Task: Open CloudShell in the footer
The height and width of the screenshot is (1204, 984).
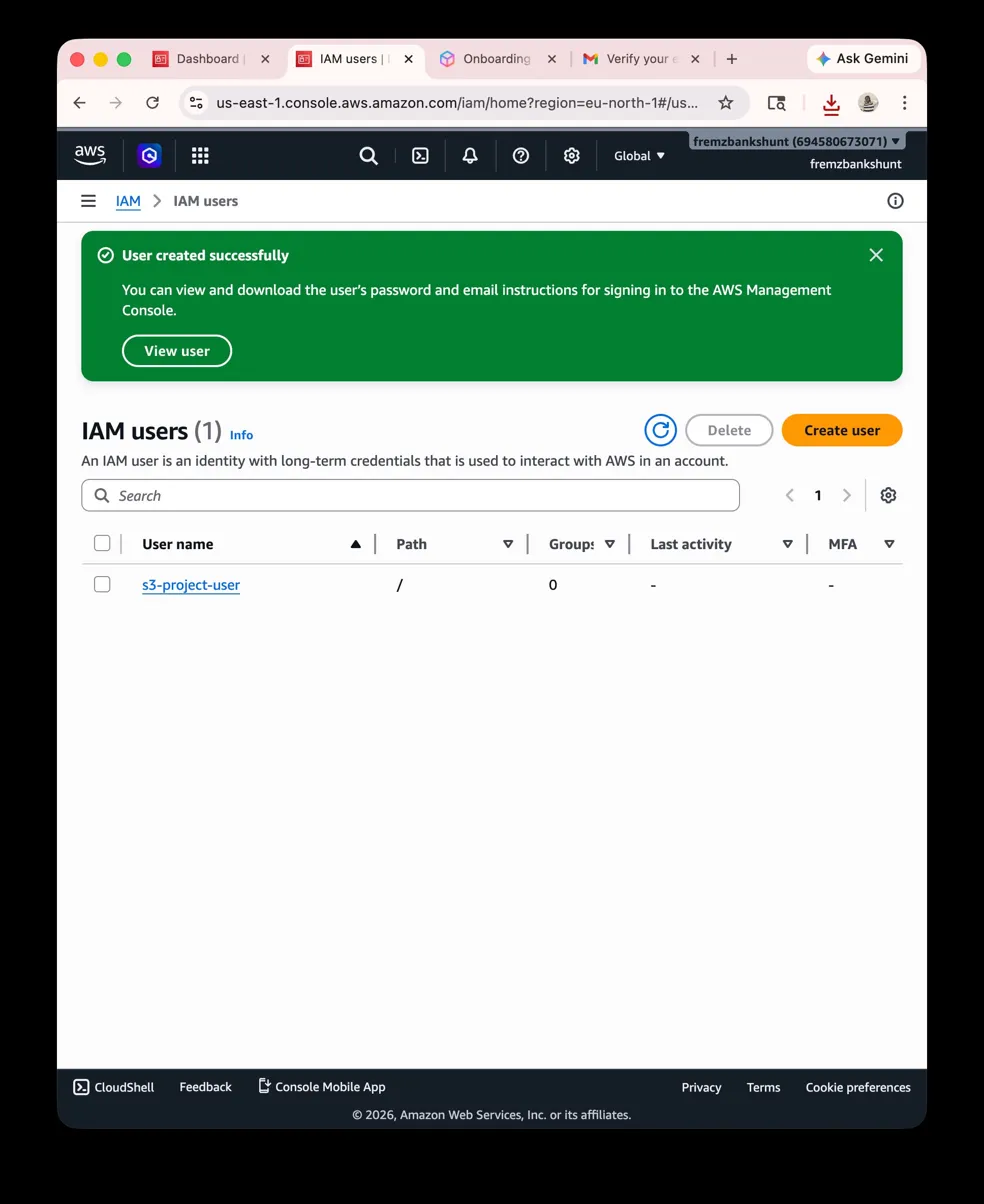Action: pos(114,1087)
